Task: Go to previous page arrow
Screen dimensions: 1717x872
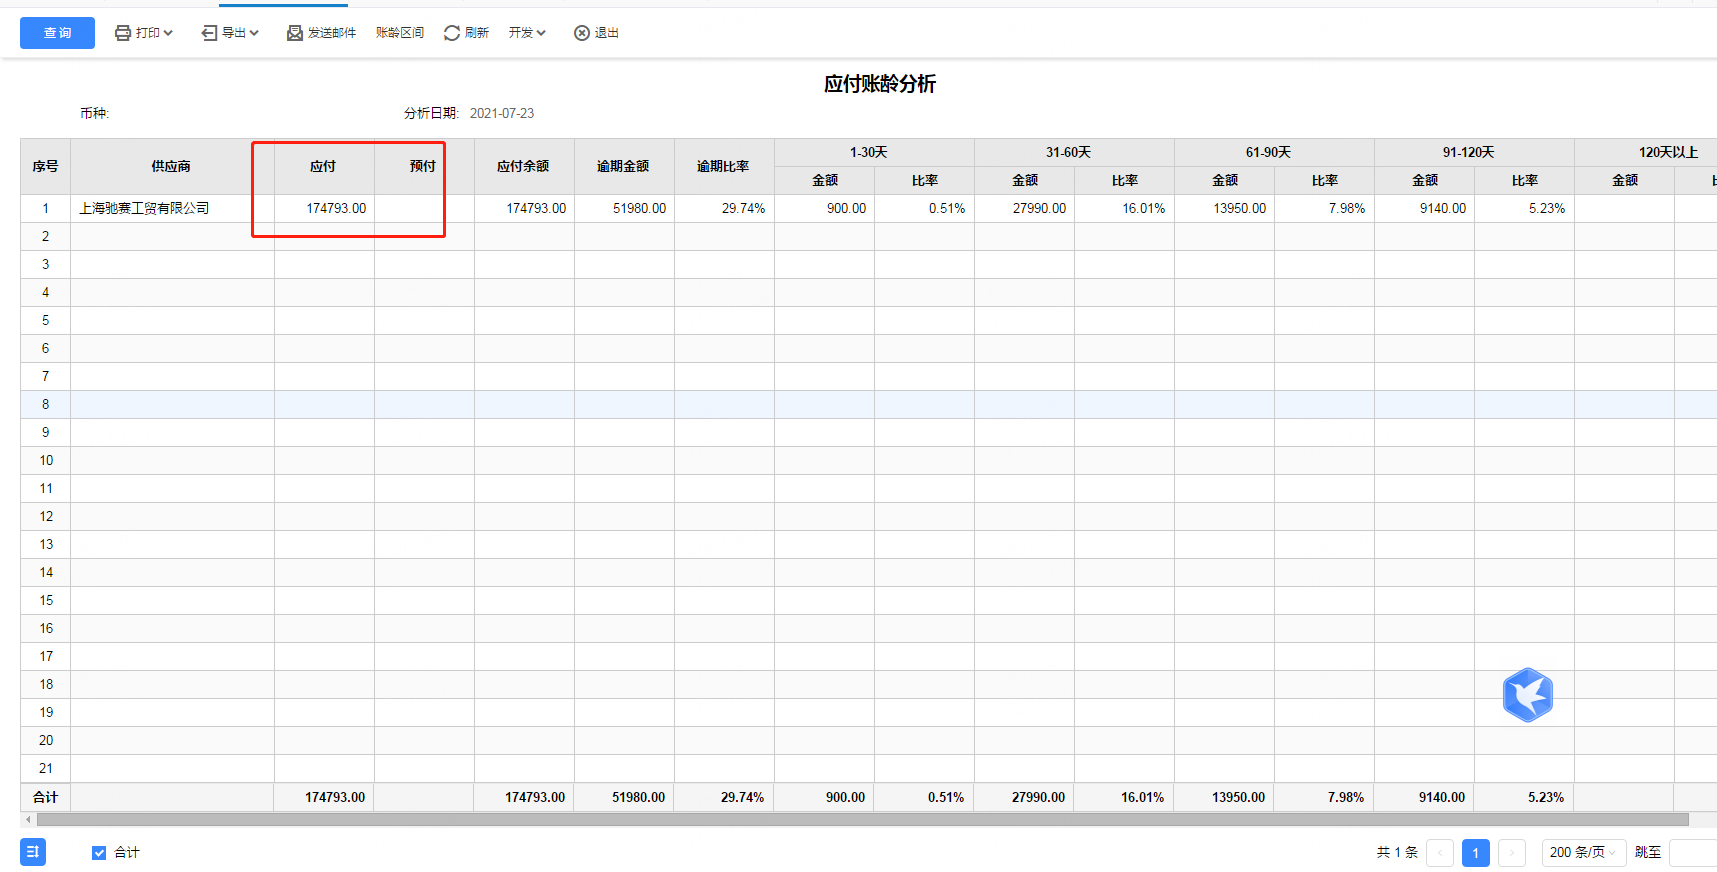Action: point(1440,853)
